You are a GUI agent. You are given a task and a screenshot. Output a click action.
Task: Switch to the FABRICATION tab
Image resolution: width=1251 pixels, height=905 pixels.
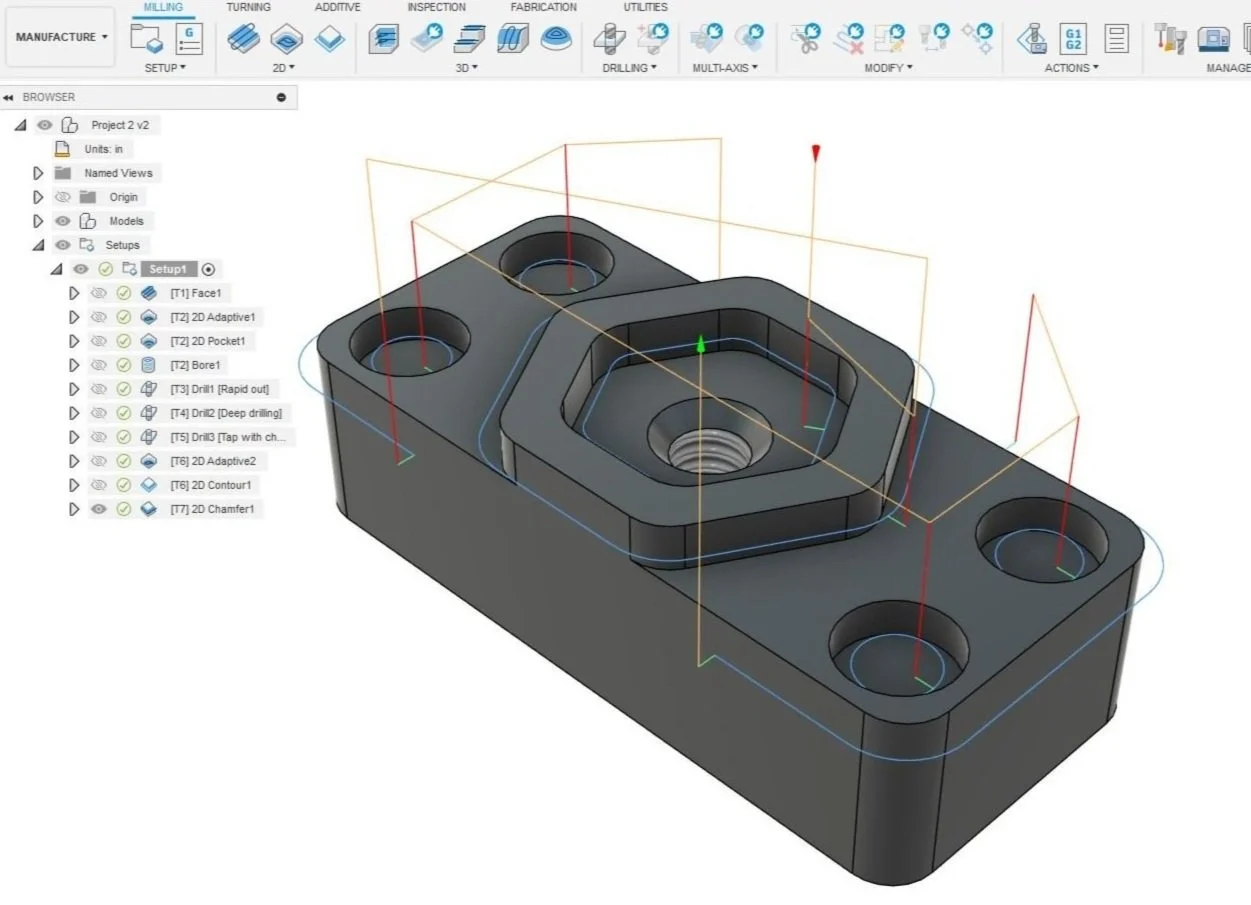coord(543,7)
